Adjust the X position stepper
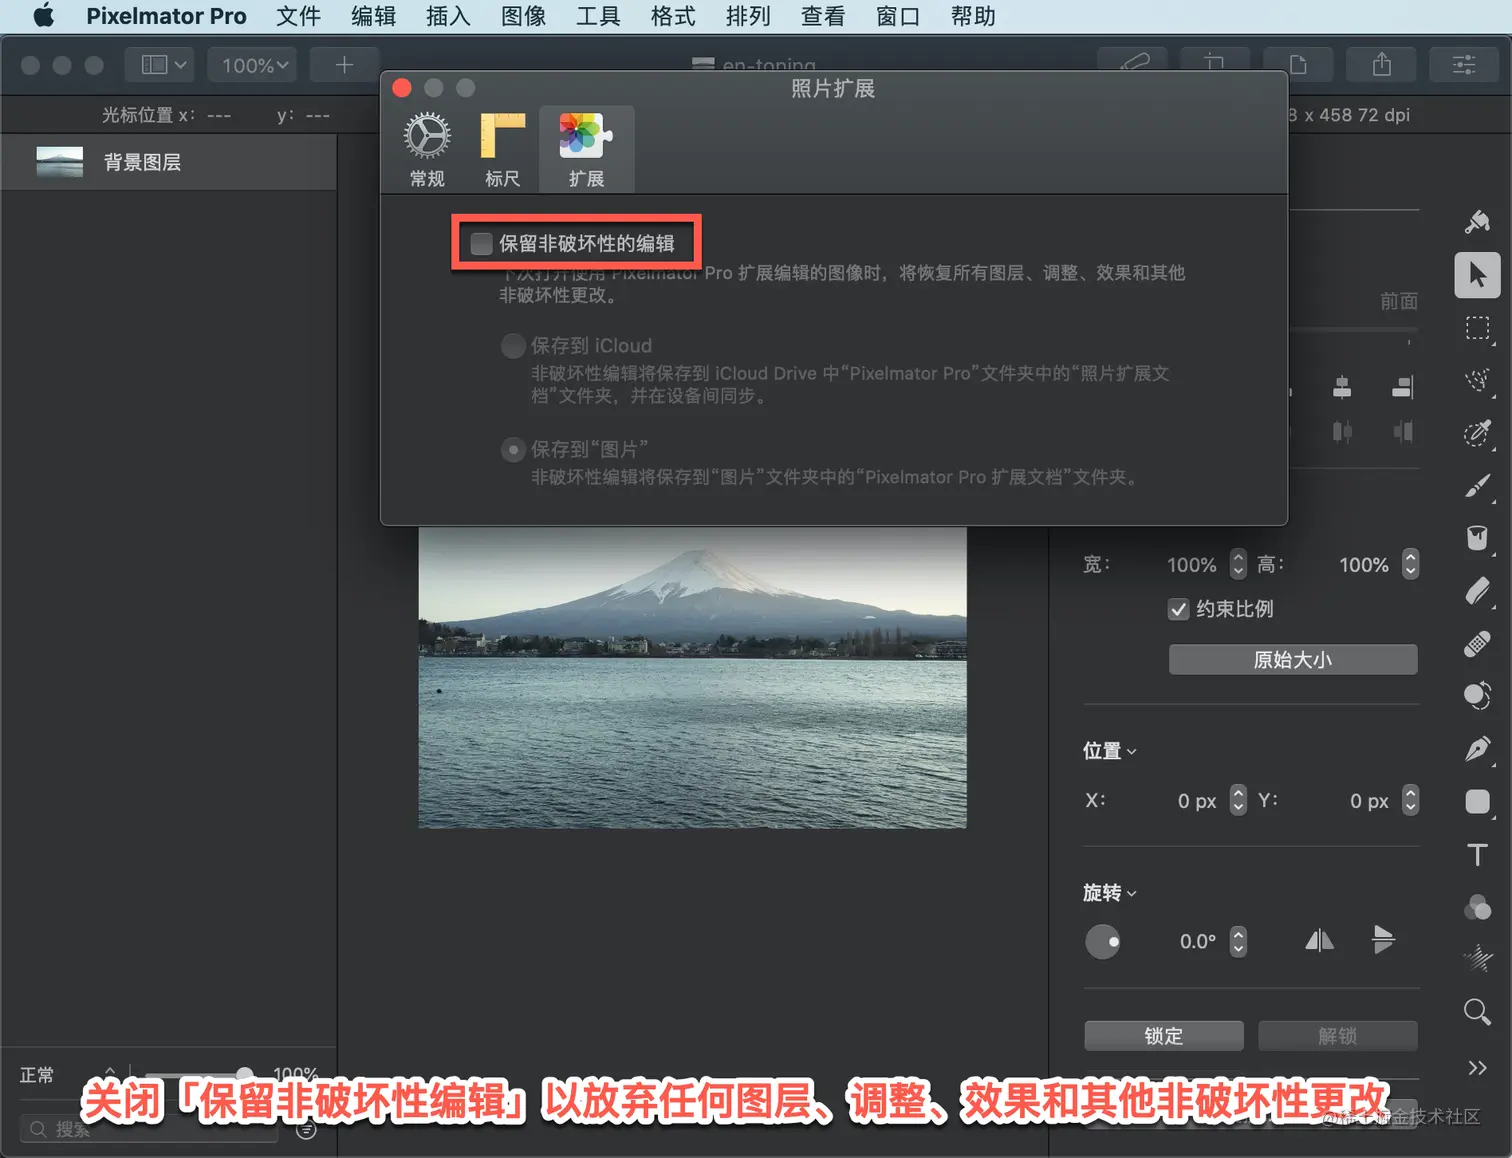 pos(1238,800)
